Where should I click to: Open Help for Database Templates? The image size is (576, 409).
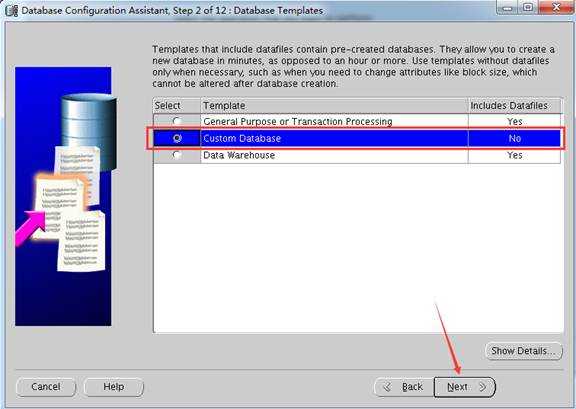114,387
